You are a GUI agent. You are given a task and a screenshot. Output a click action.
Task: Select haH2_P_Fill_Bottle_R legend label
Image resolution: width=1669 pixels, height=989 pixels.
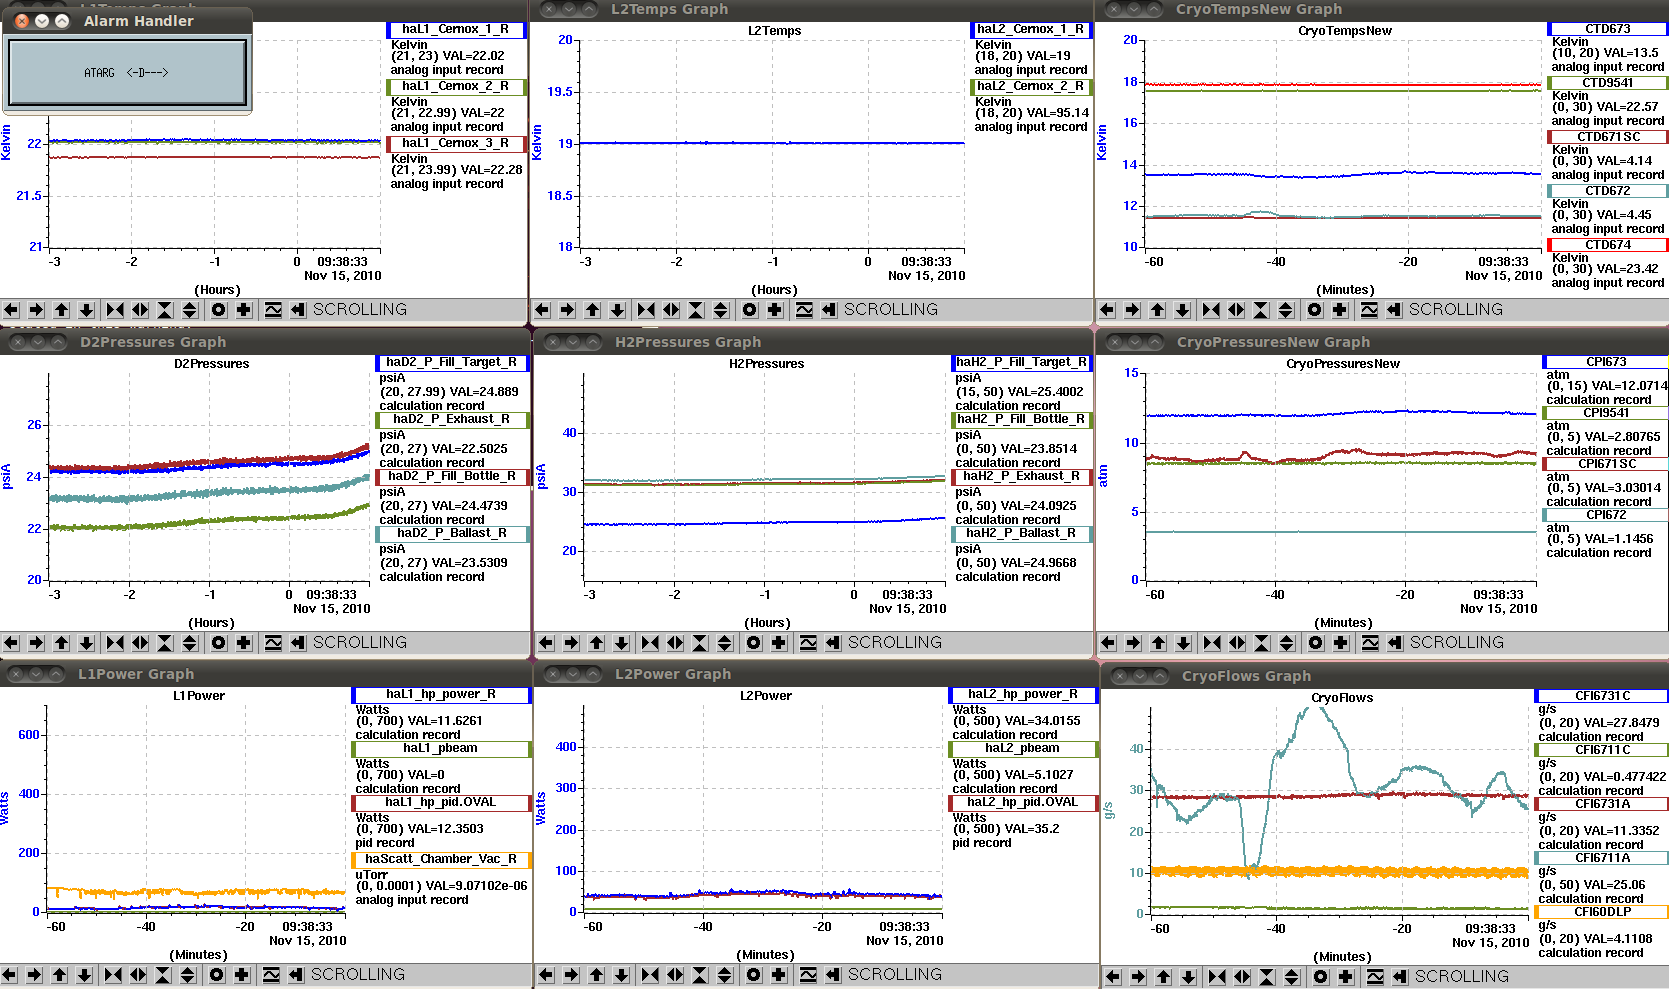pyautogui.click(x=1022, y=420)
